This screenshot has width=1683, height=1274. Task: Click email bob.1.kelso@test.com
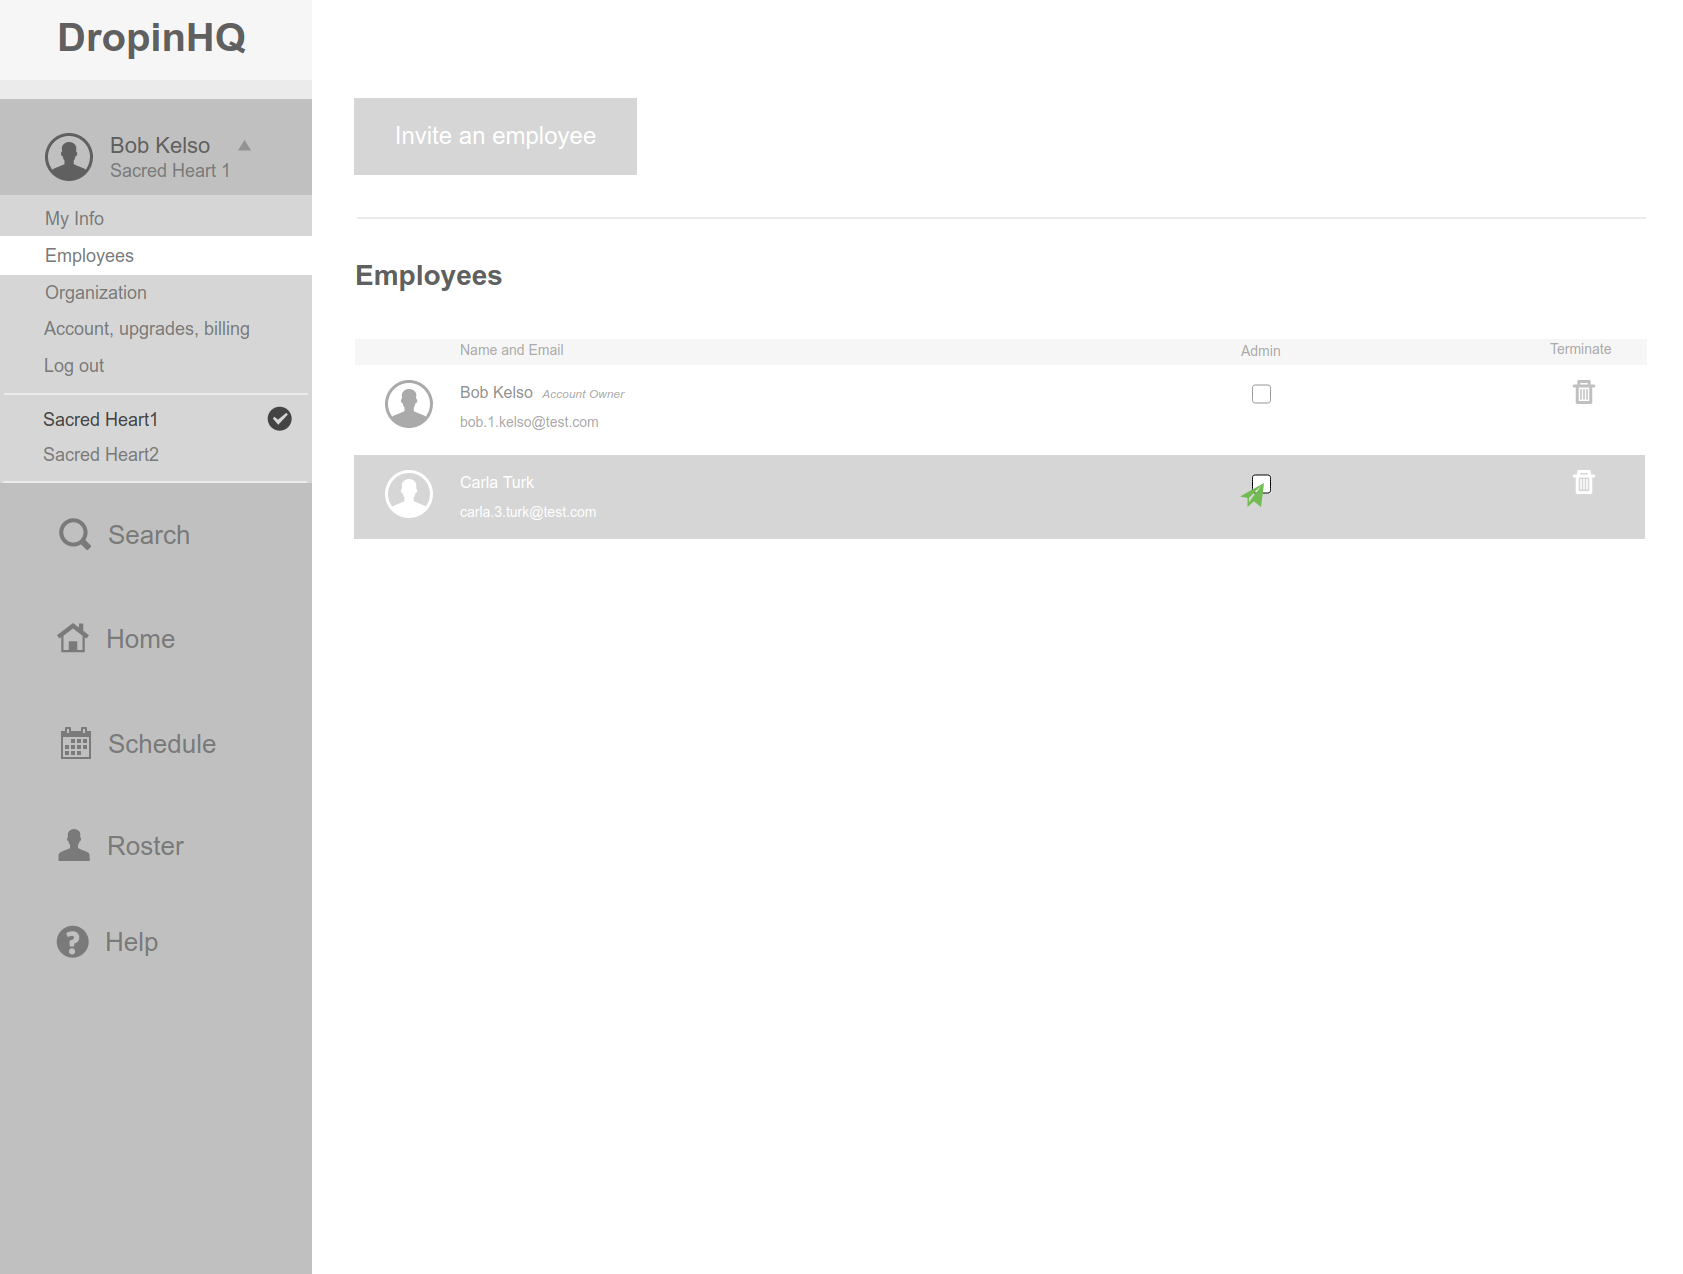click(x=529, y=422)
